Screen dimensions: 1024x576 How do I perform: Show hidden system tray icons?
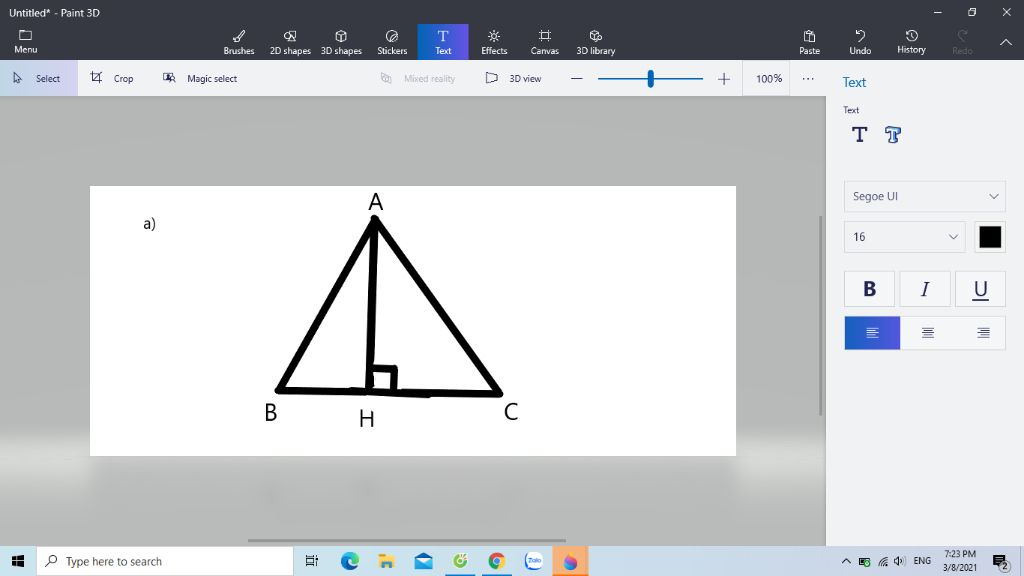point(846,561)
